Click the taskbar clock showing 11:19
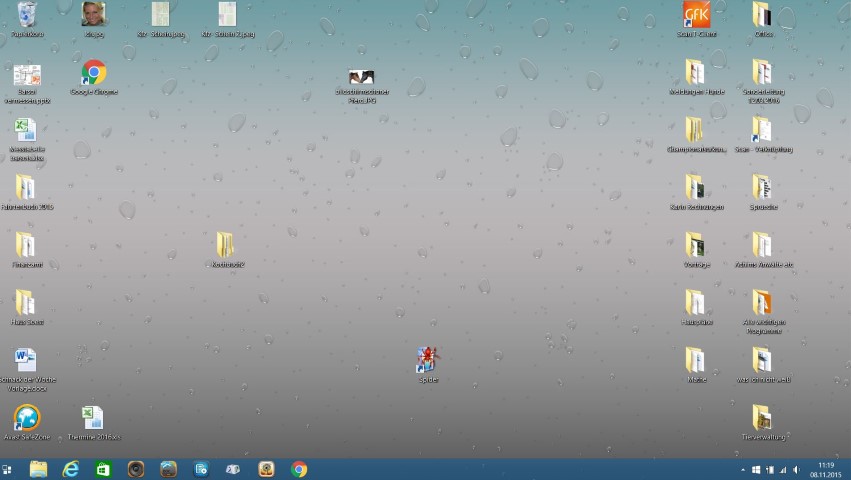This screenshot has width=851, height=480. [x=826, y=469]
